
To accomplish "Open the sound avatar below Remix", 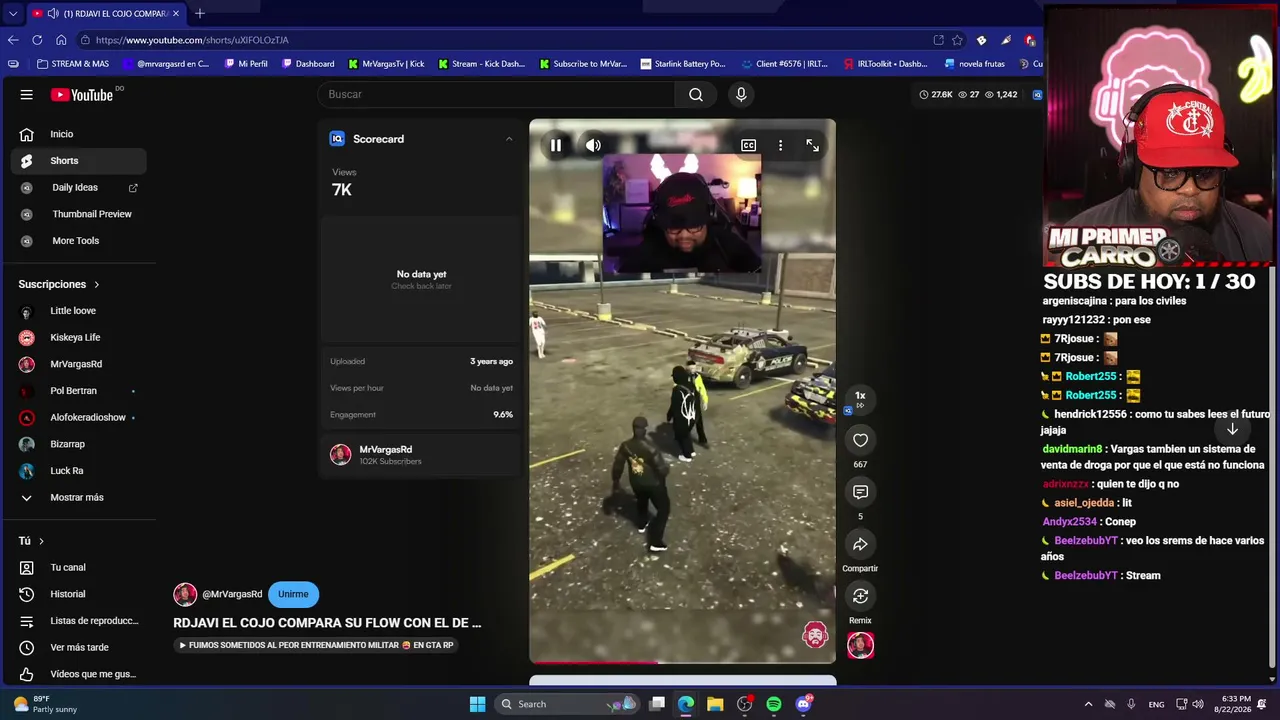I will point(860,645).
